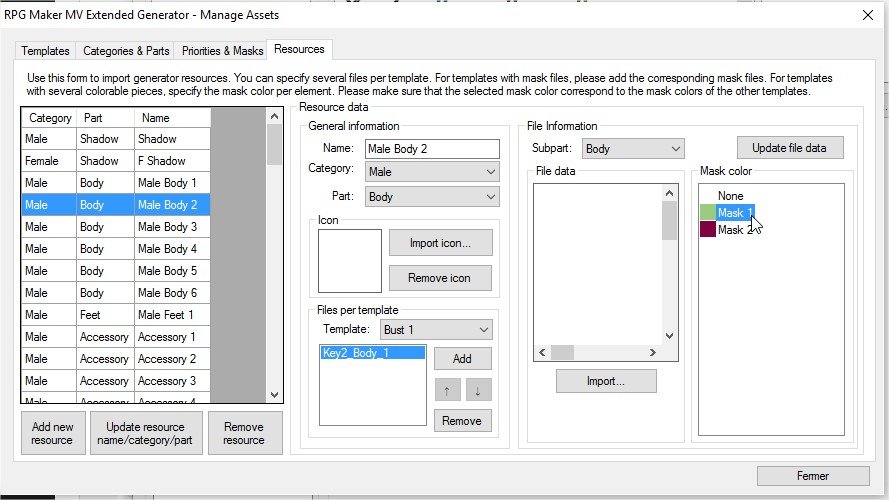
Task: Click the Add new resource button
Action: [53, 433]
